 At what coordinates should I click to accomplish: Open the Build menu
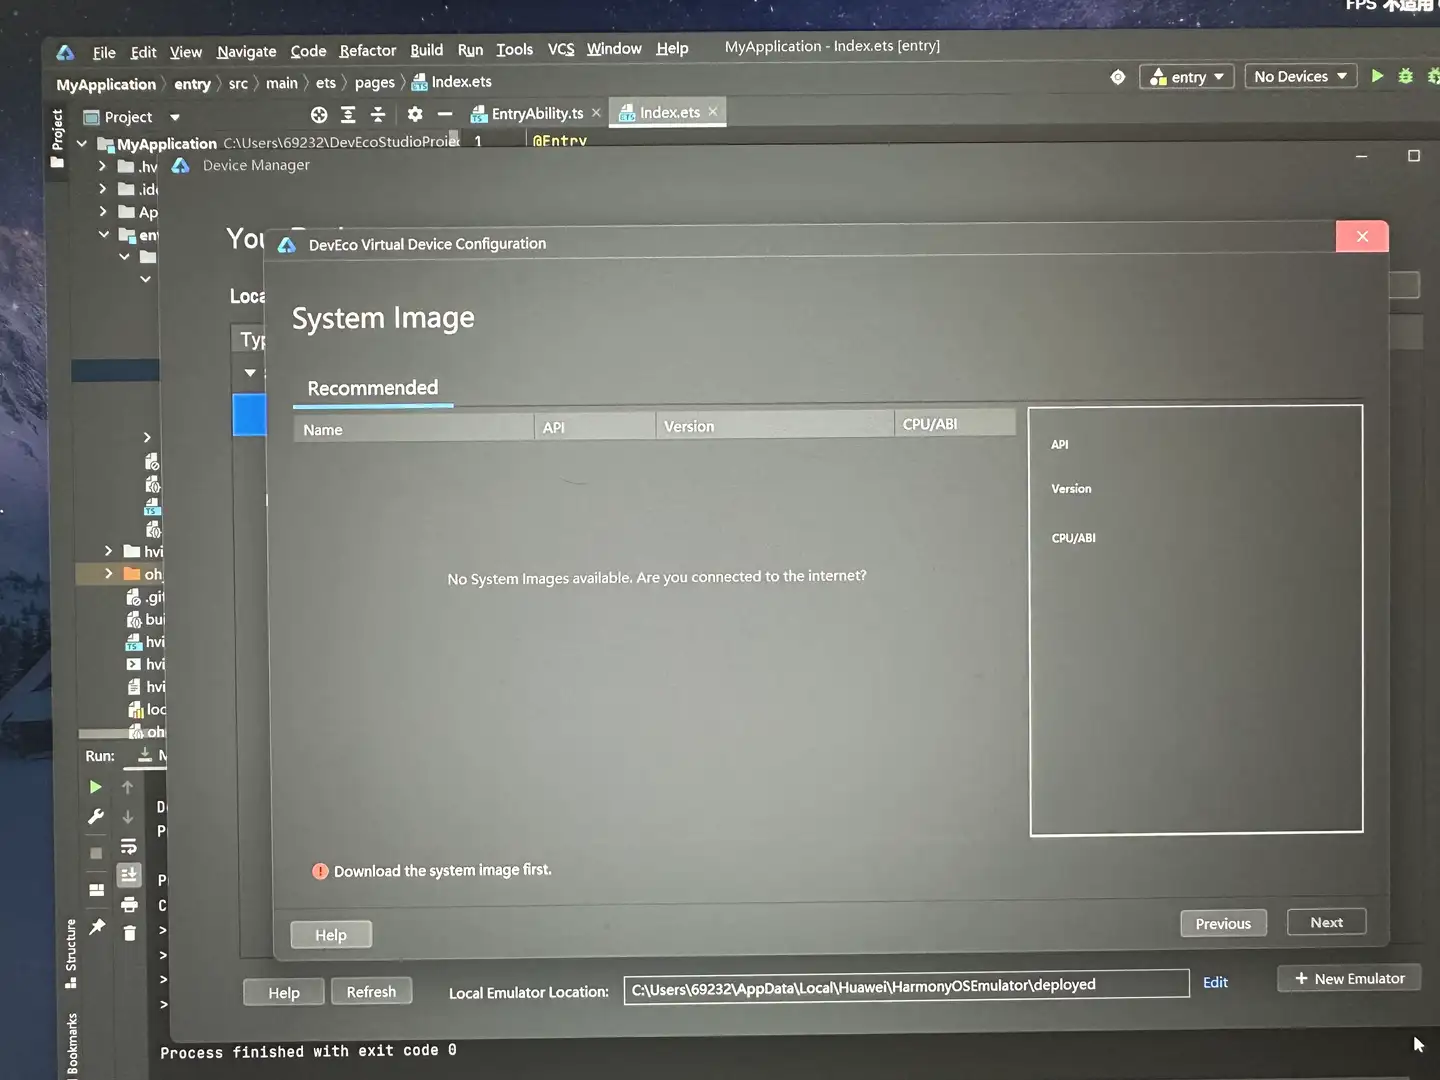point(426,50)
